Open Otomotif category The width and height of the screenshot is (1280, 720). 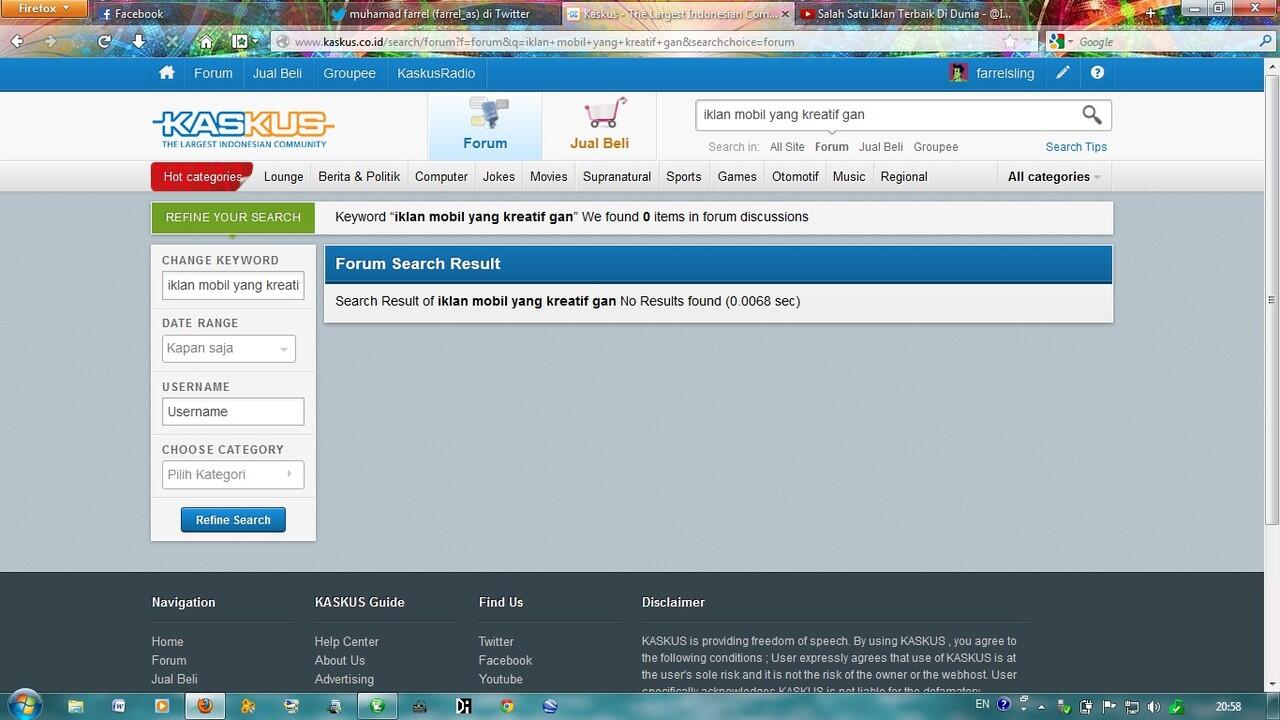coord(795,176)
